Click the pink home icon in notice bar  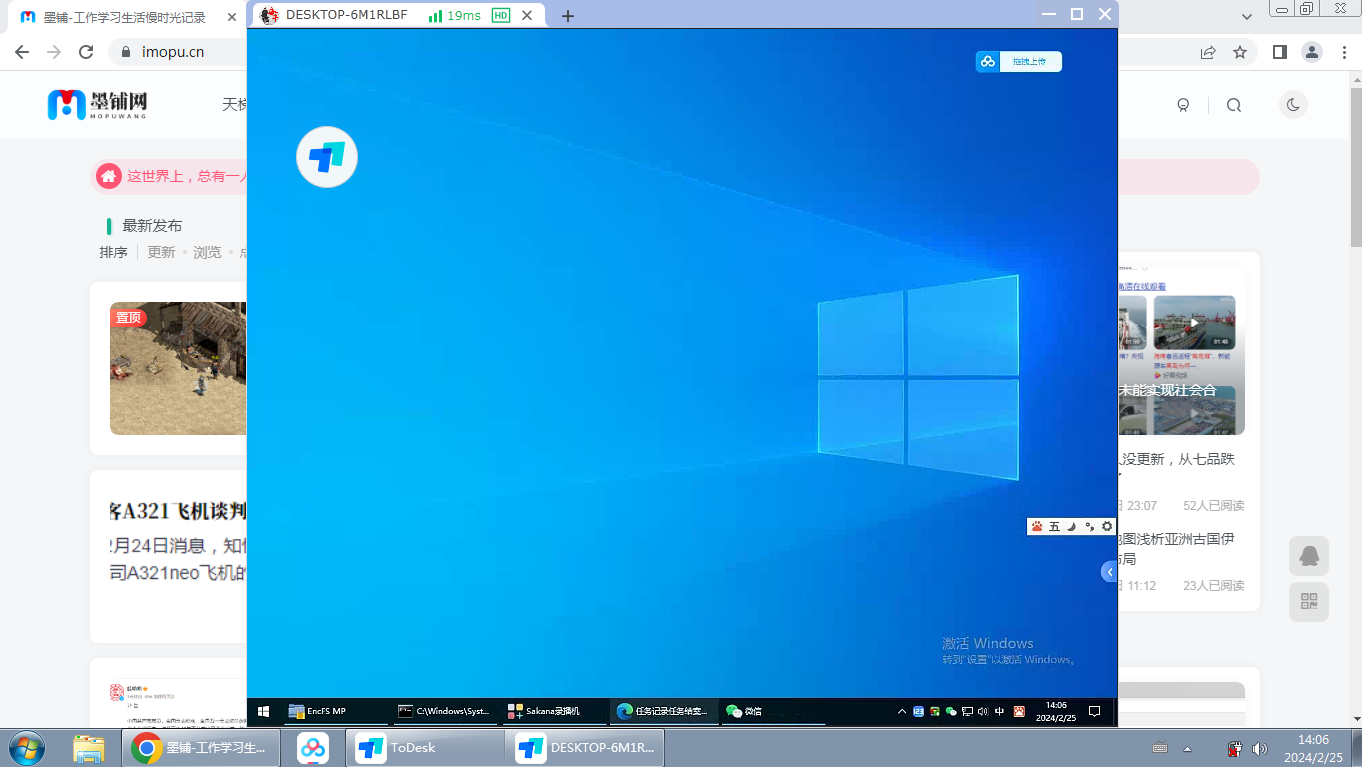point(109,176)
